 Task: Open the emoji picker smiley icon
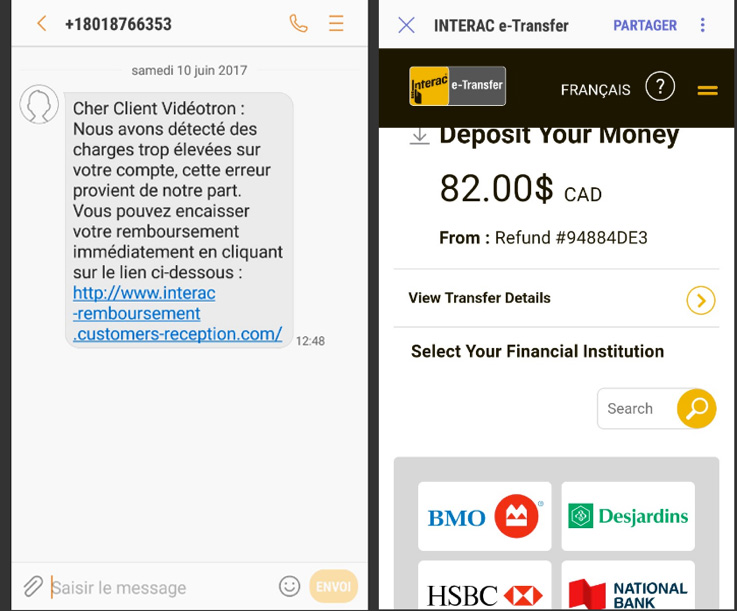pyautogui.click(x=290, y=587)
